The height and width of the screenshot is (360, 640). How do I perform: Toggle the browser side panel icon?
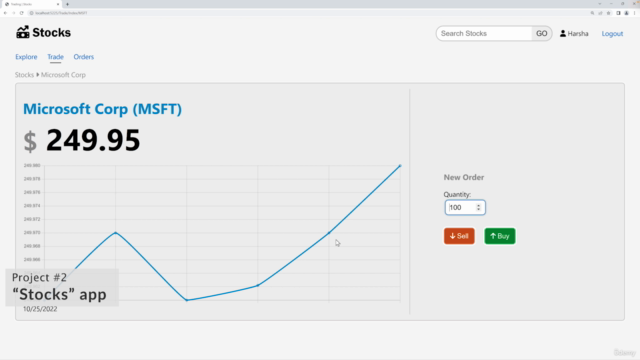(x=618, y=13)
